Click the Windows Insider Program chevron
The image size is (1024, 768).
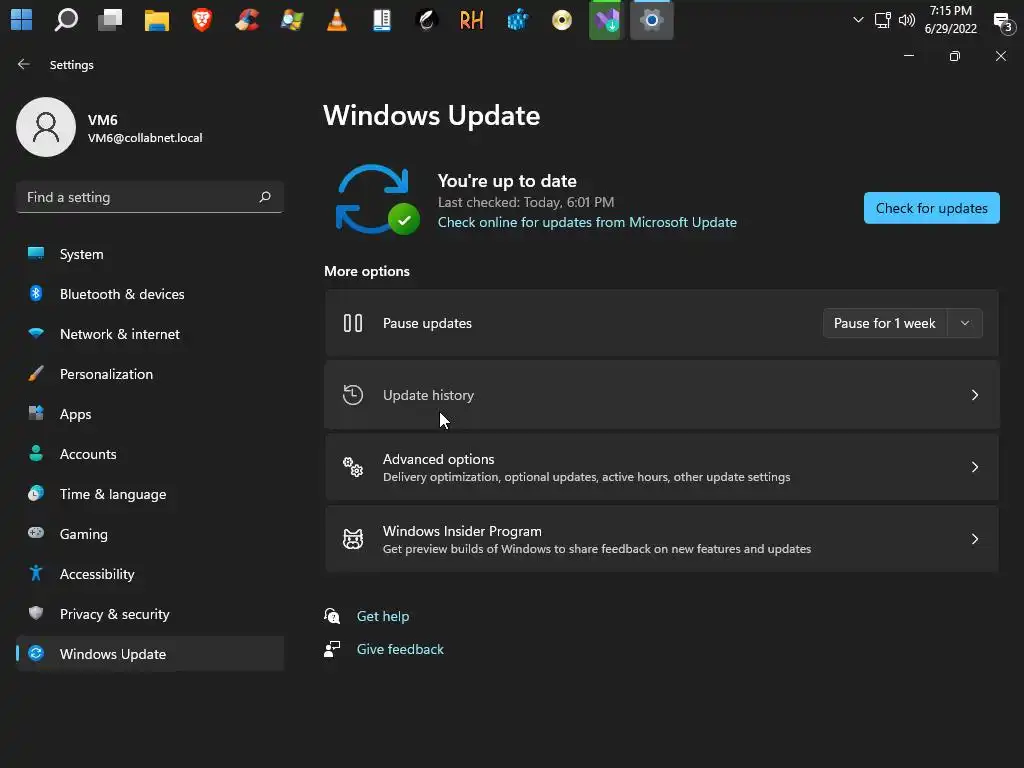(x=974, y=539)
